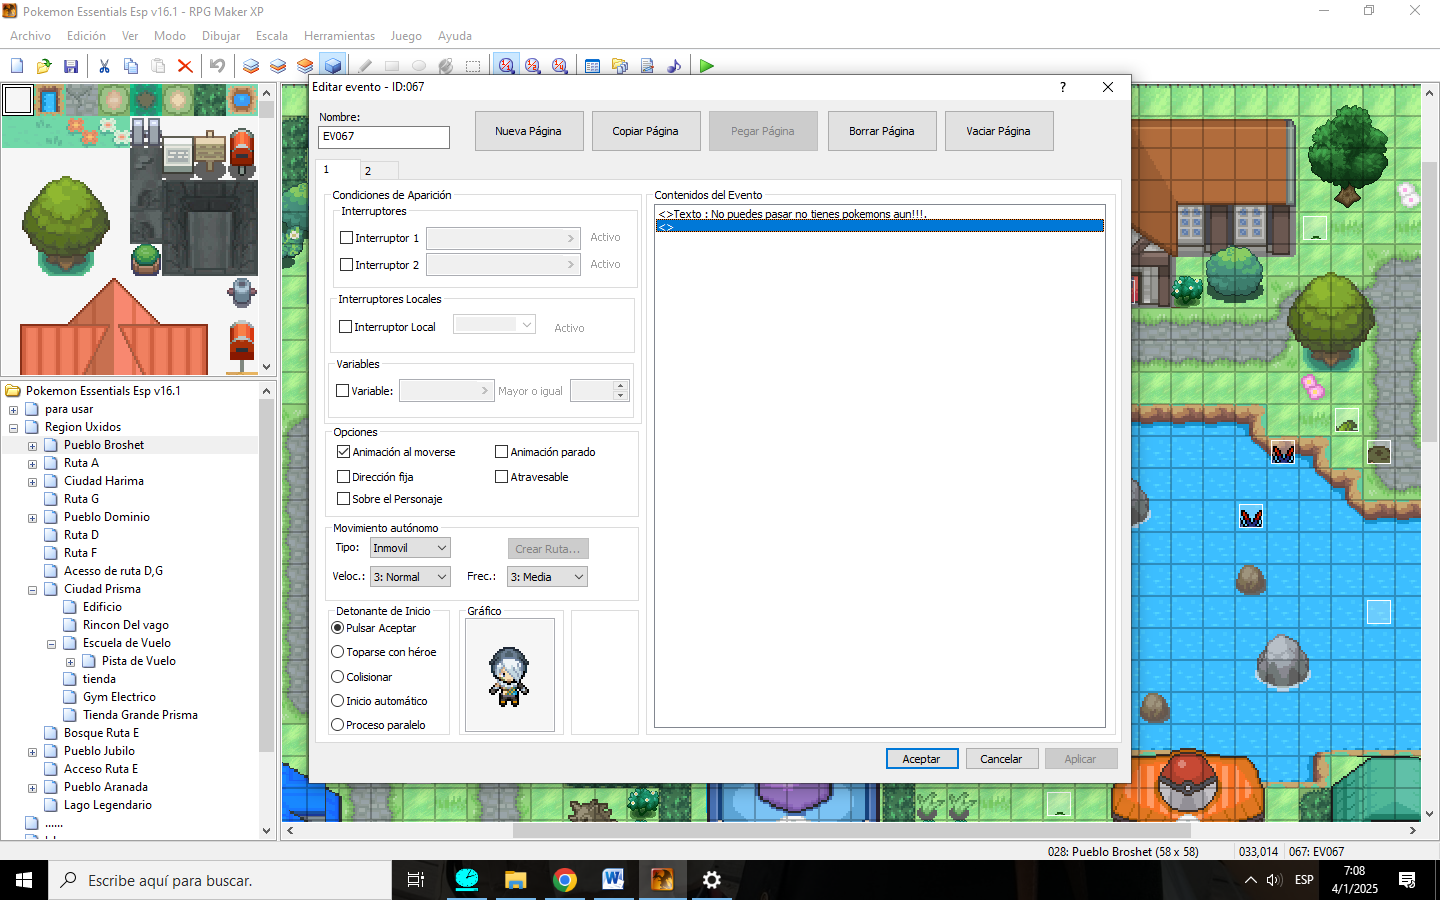Enable the Interruptor 1 checkbox

pos(347,238)
